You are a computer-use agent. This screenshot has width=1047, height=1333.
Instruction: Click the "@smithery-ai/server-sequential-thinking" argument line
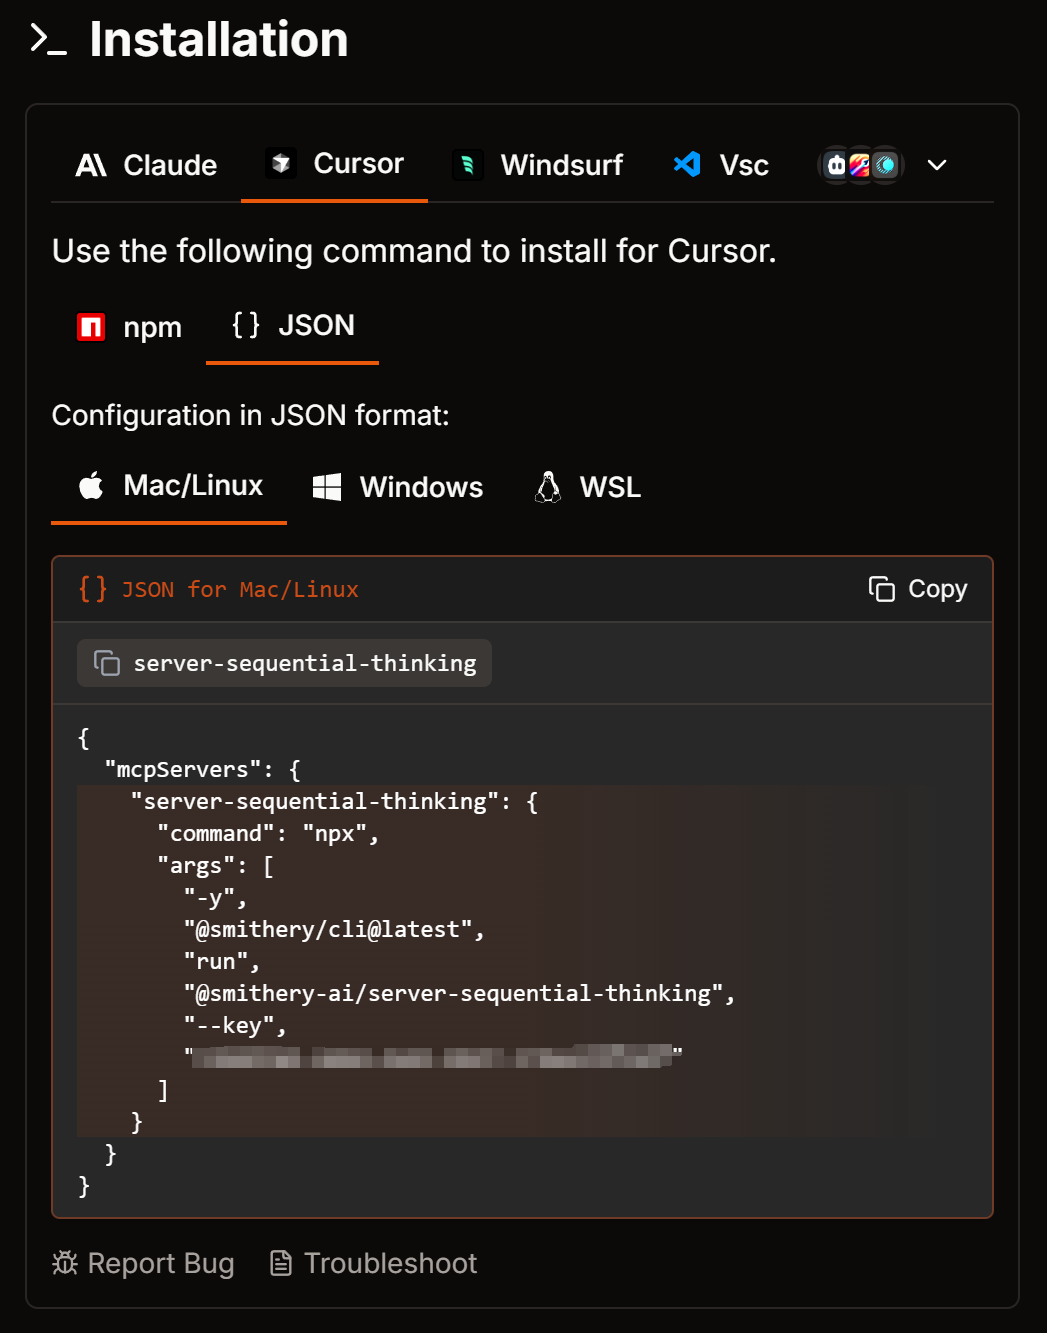(x=459, y=994)
